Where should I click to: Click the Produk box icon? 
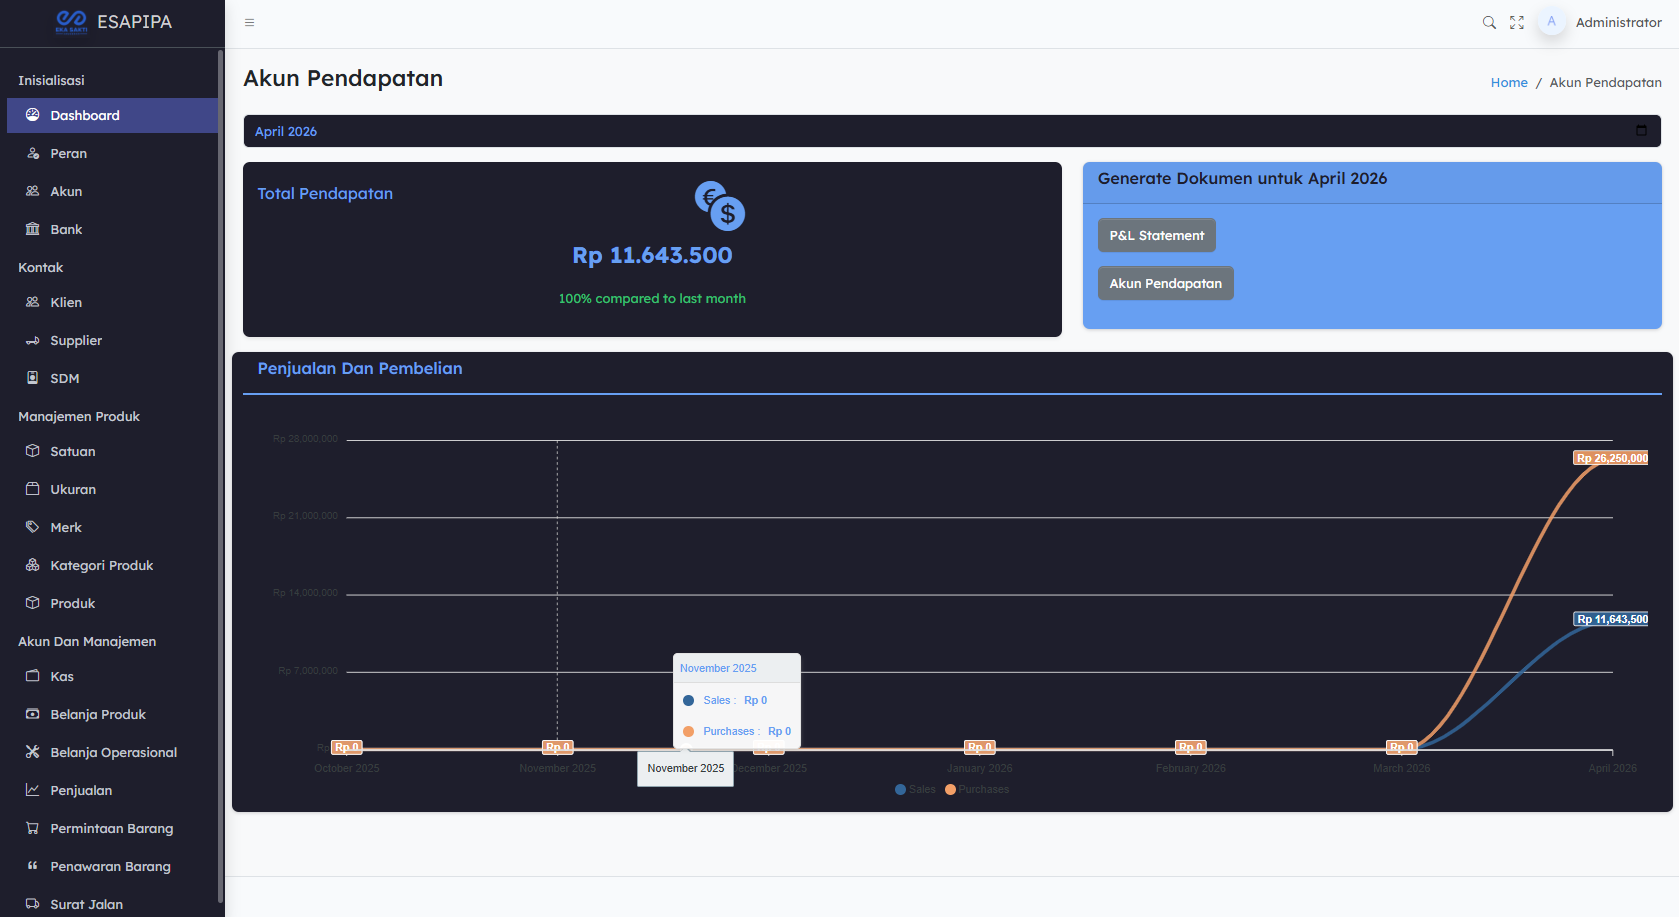coord(33,603)
